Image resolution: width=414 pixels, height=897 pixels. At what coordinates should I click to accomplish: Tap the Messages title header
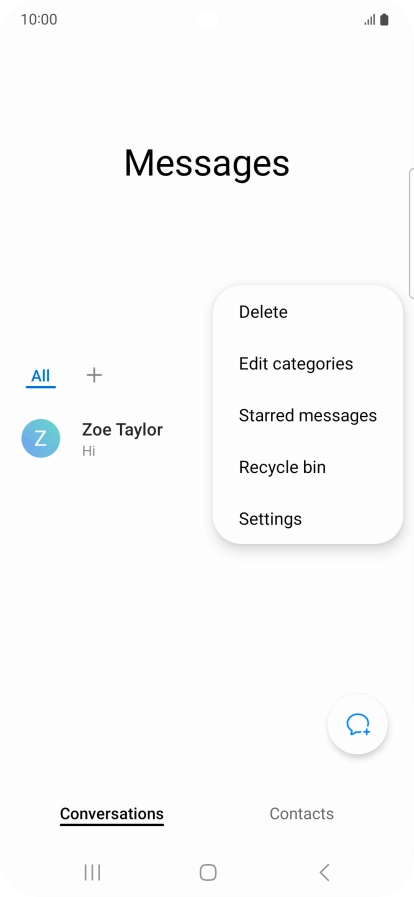[207, 164]
